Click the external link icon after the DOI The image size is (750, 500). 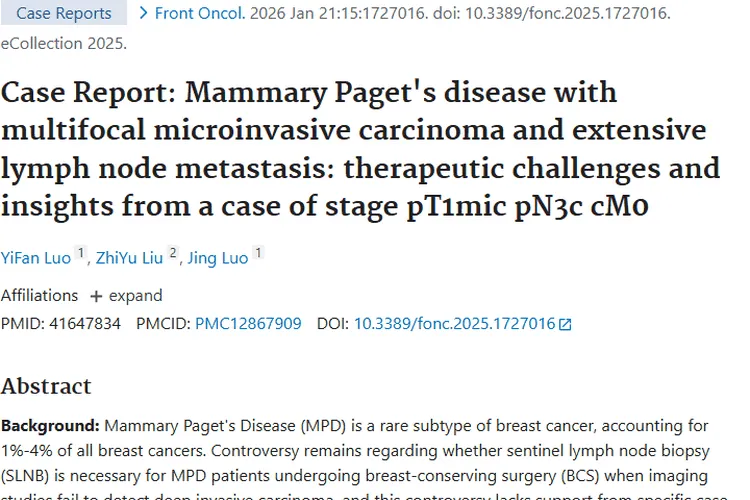565,324
